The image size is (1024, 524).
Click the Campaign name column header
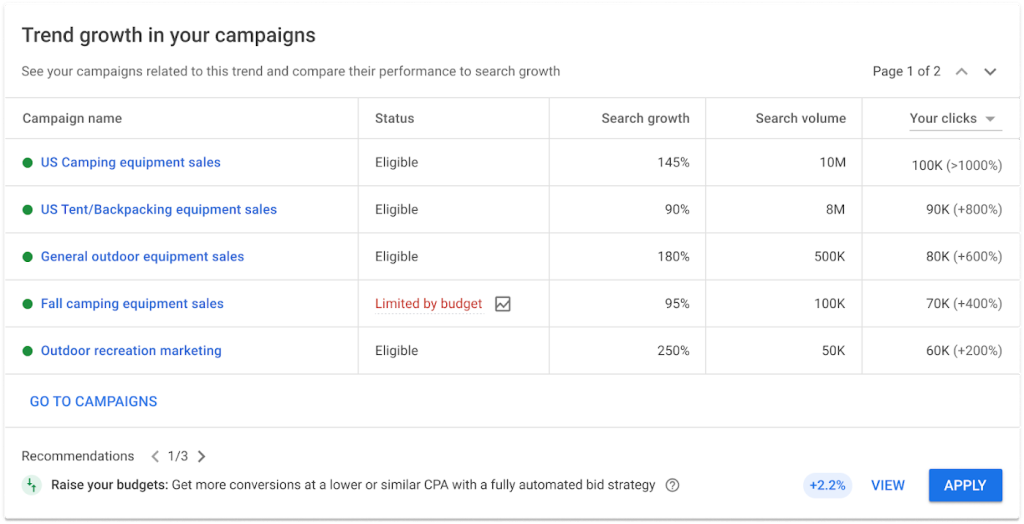(72, 118)
